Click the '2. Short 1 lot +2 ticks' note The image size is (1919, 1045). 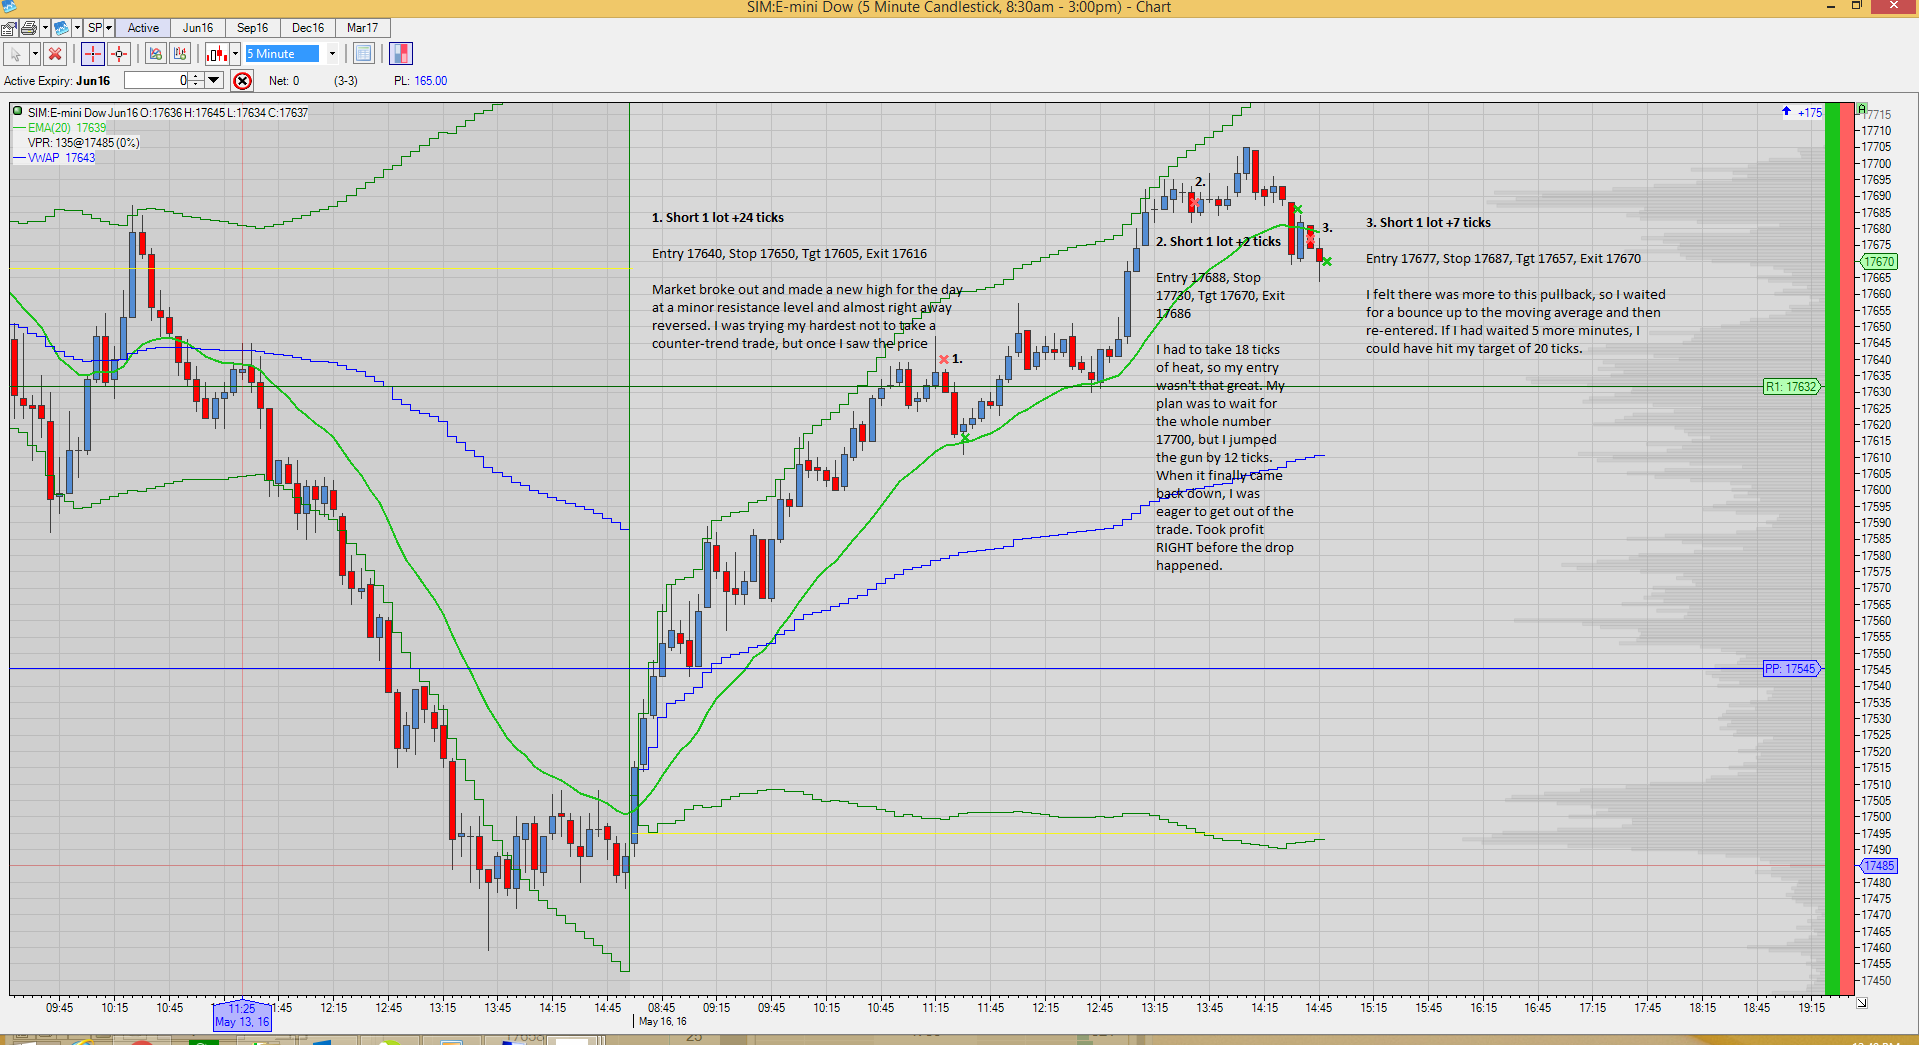(x=1218, y=242)
